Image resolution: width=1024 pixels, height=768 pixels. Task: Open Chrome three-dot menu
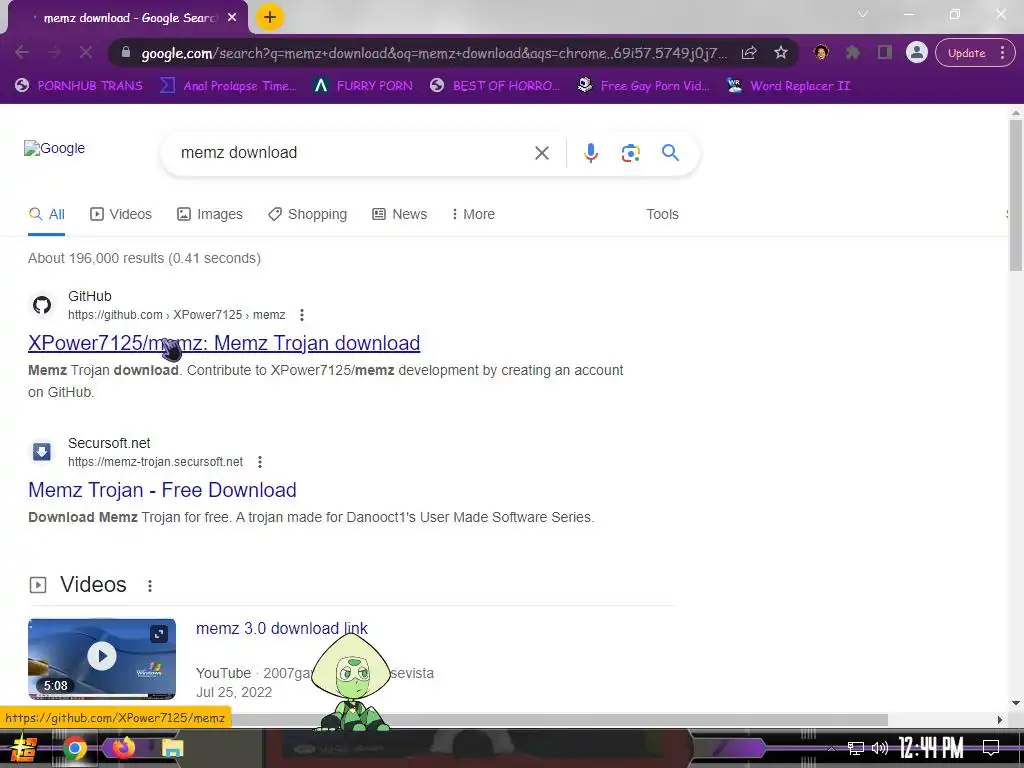click(x=1002, y=53)
